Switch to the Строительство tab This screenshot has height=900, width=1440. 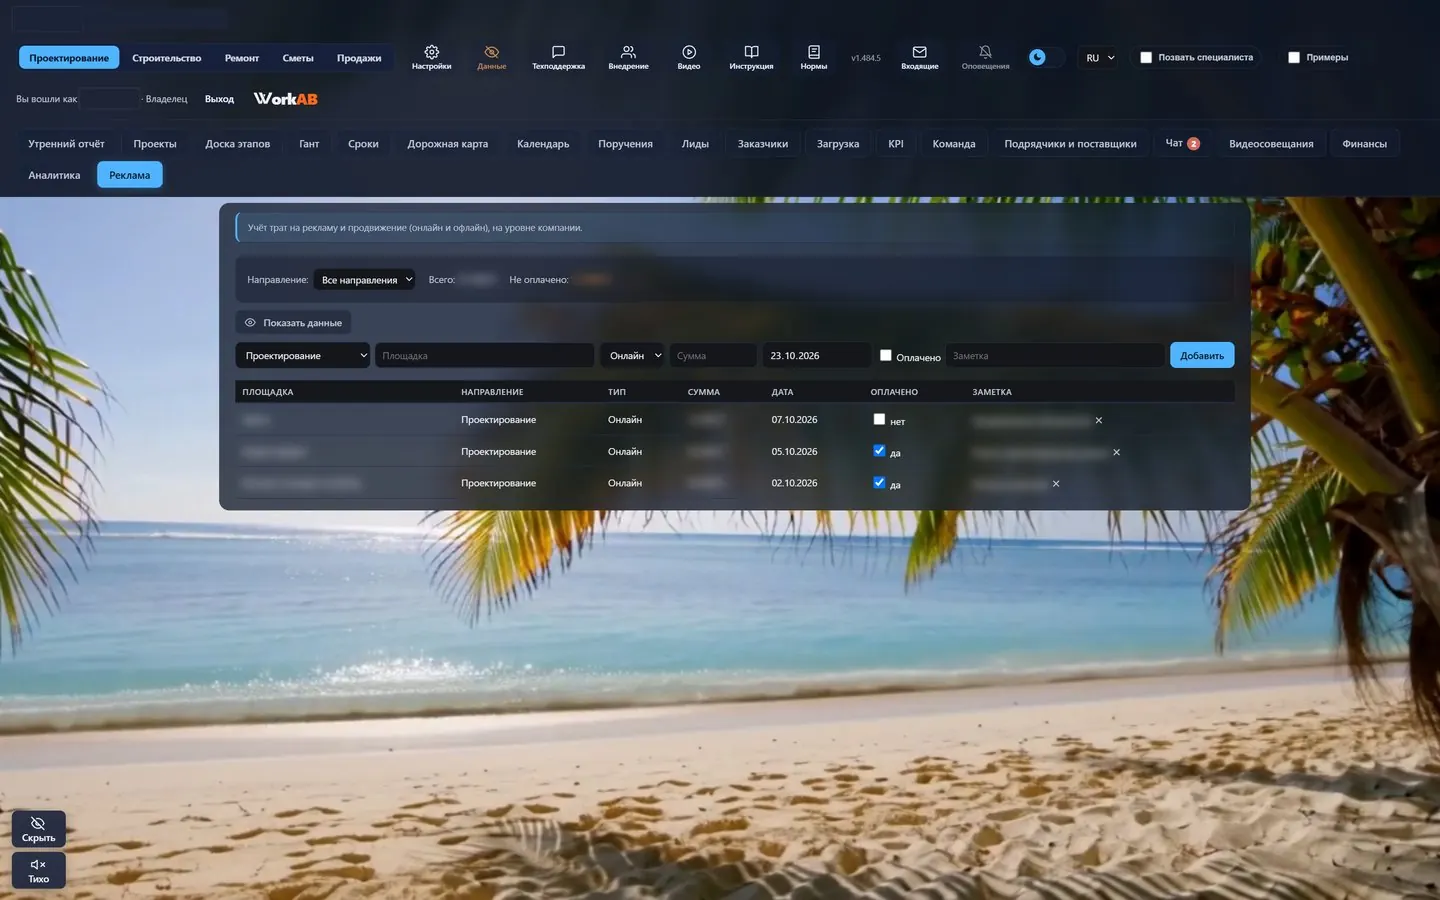[167, 58]
